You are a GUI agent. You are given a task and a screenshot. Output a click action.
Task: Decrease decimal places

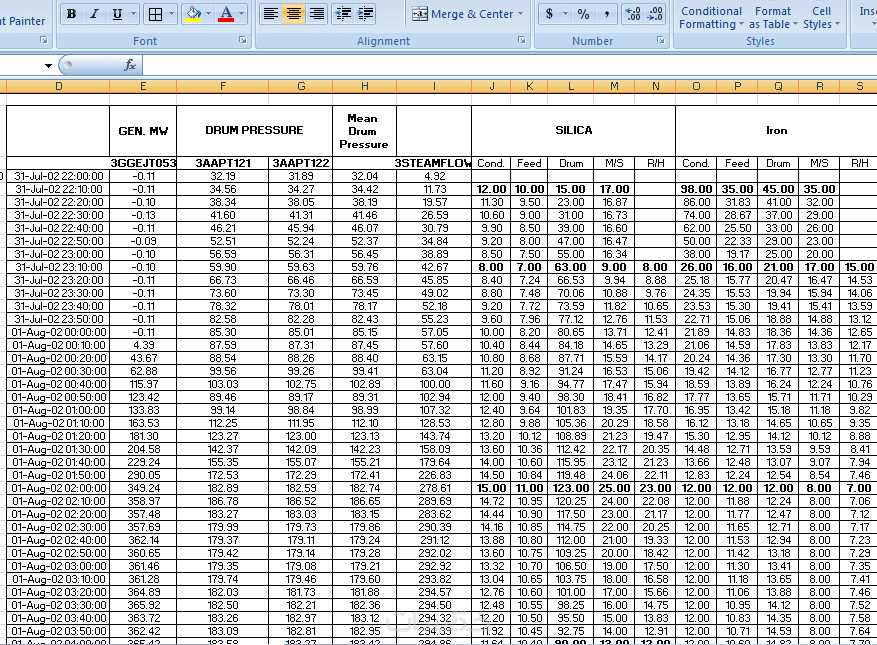coord(654,14)
